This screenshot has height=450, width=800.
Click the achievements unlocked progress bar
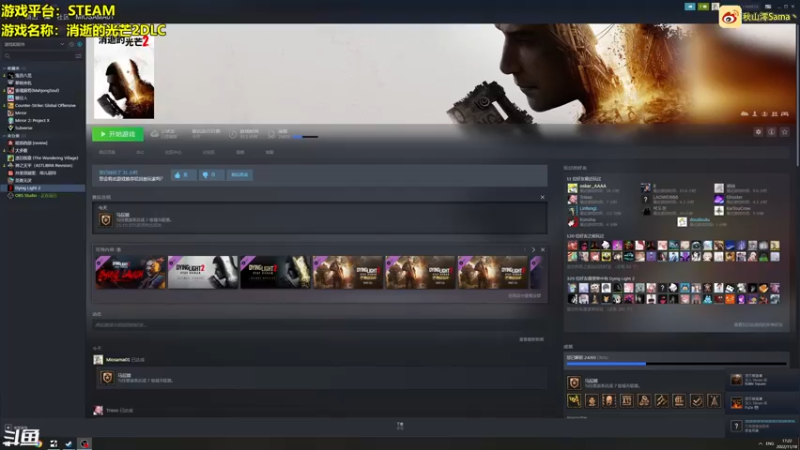[x=677, y=364]
